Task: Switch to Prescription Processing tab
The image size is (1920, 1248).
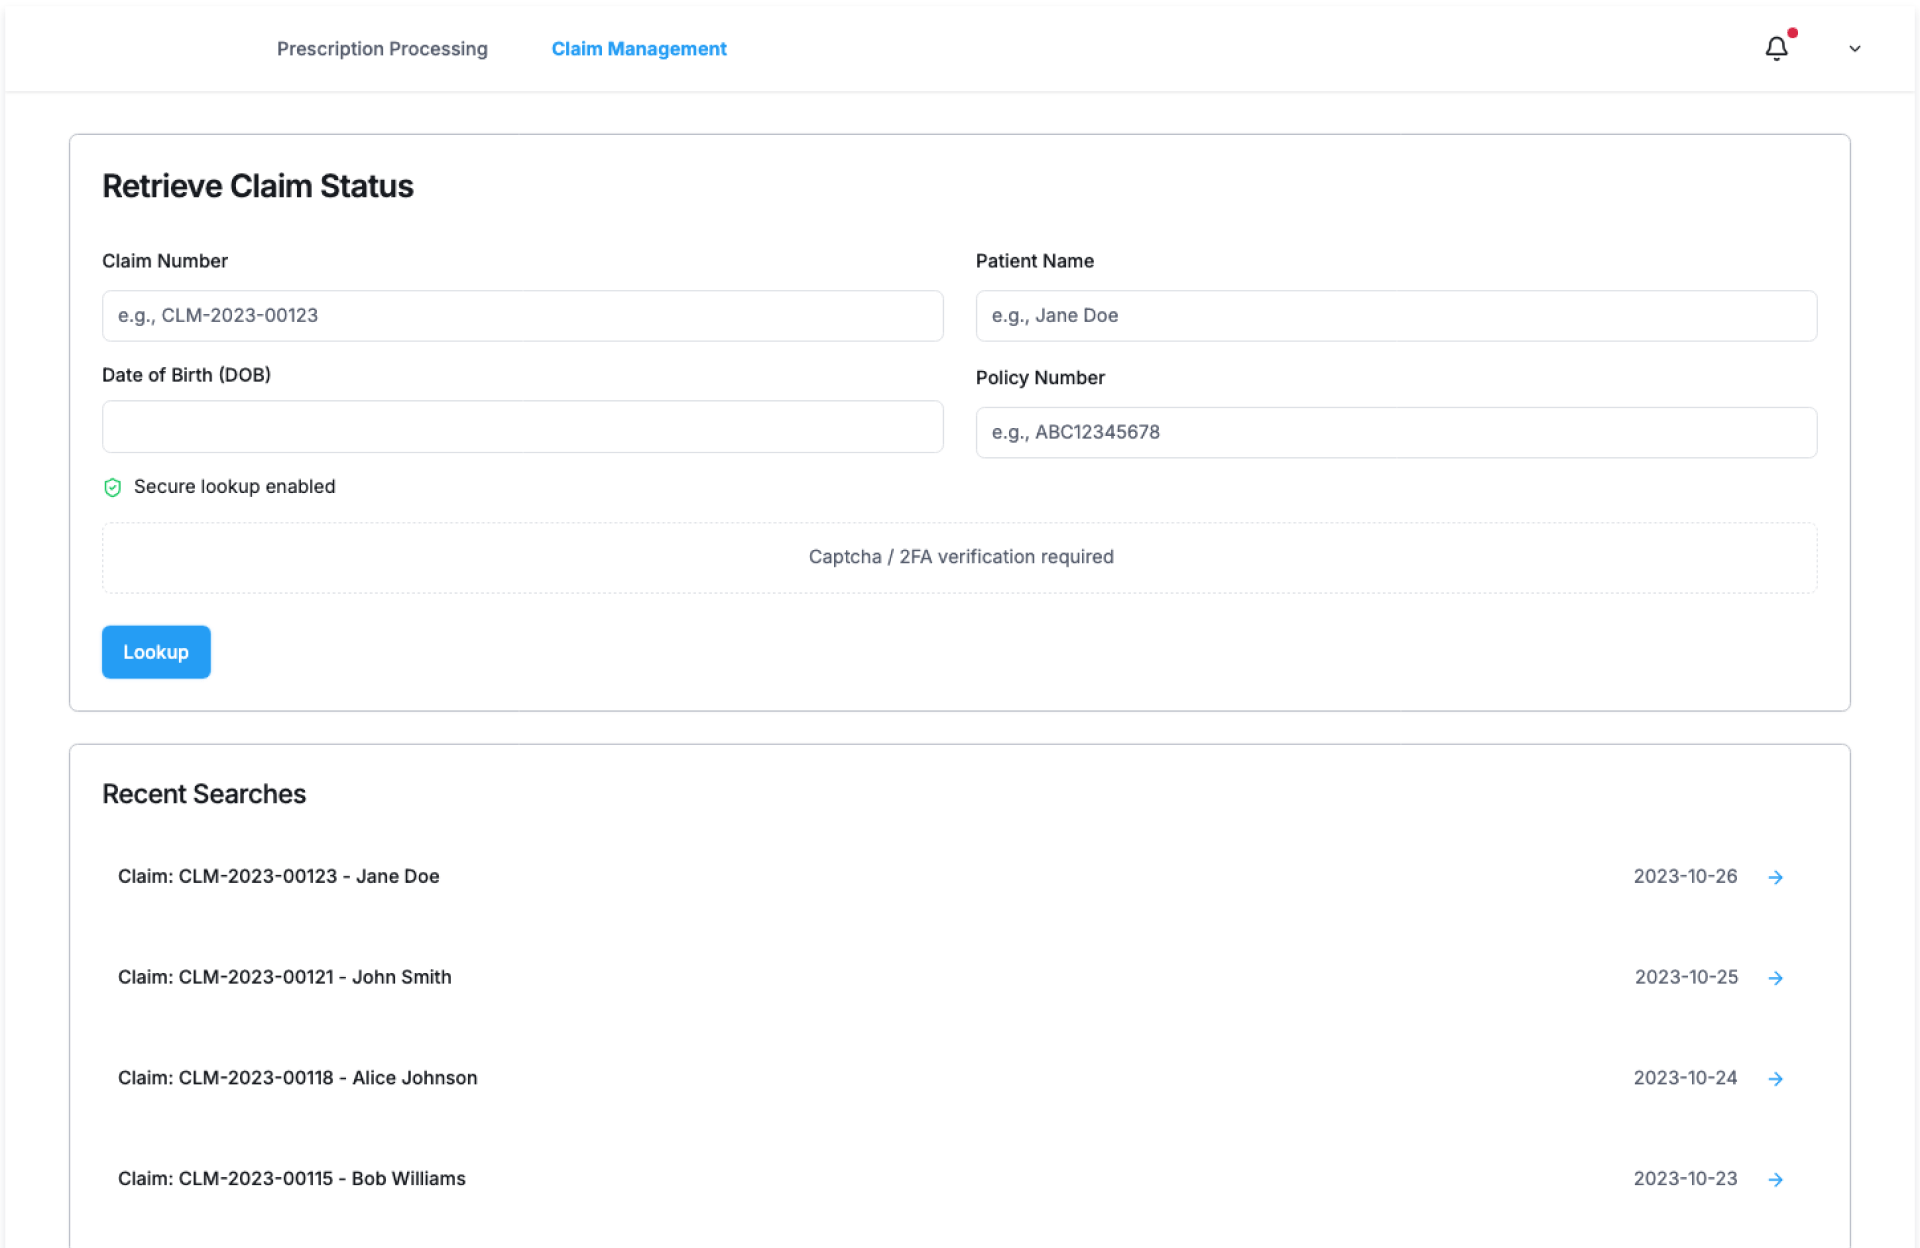Action: 382,49
